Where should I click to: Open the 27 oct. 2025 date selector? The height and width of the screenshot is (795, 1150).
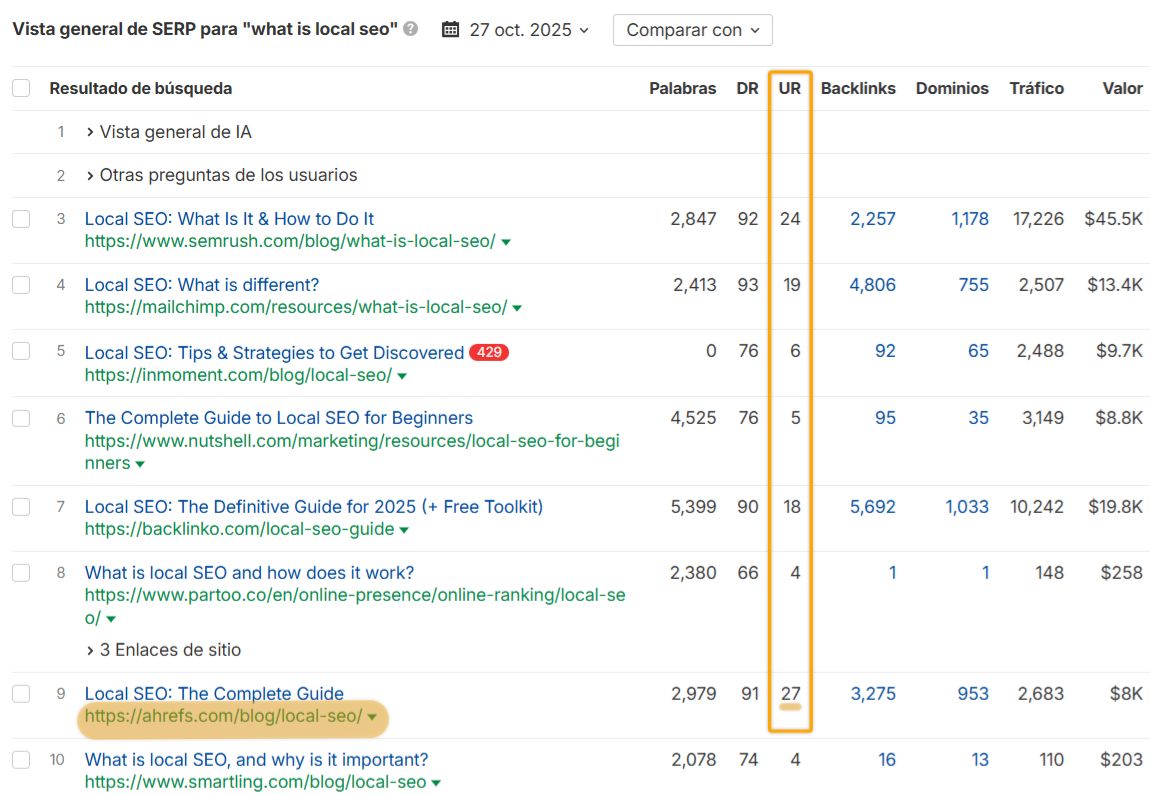point(513,29)
